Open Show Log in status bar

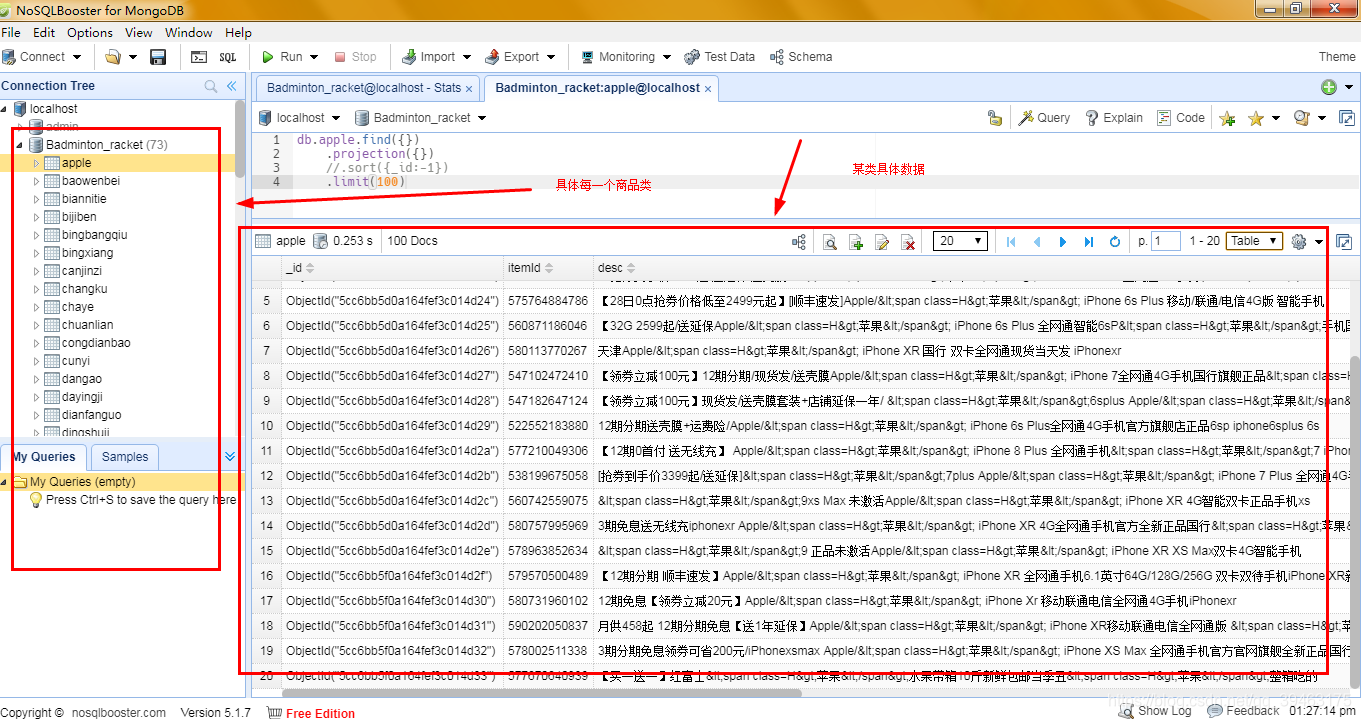tap(1155, 711)
